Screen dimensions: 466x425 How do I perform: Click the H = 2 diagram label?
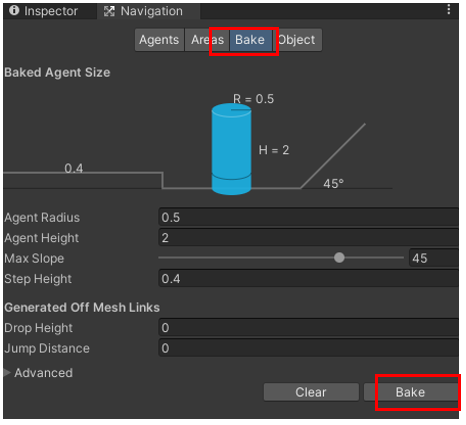pos(274,150)
